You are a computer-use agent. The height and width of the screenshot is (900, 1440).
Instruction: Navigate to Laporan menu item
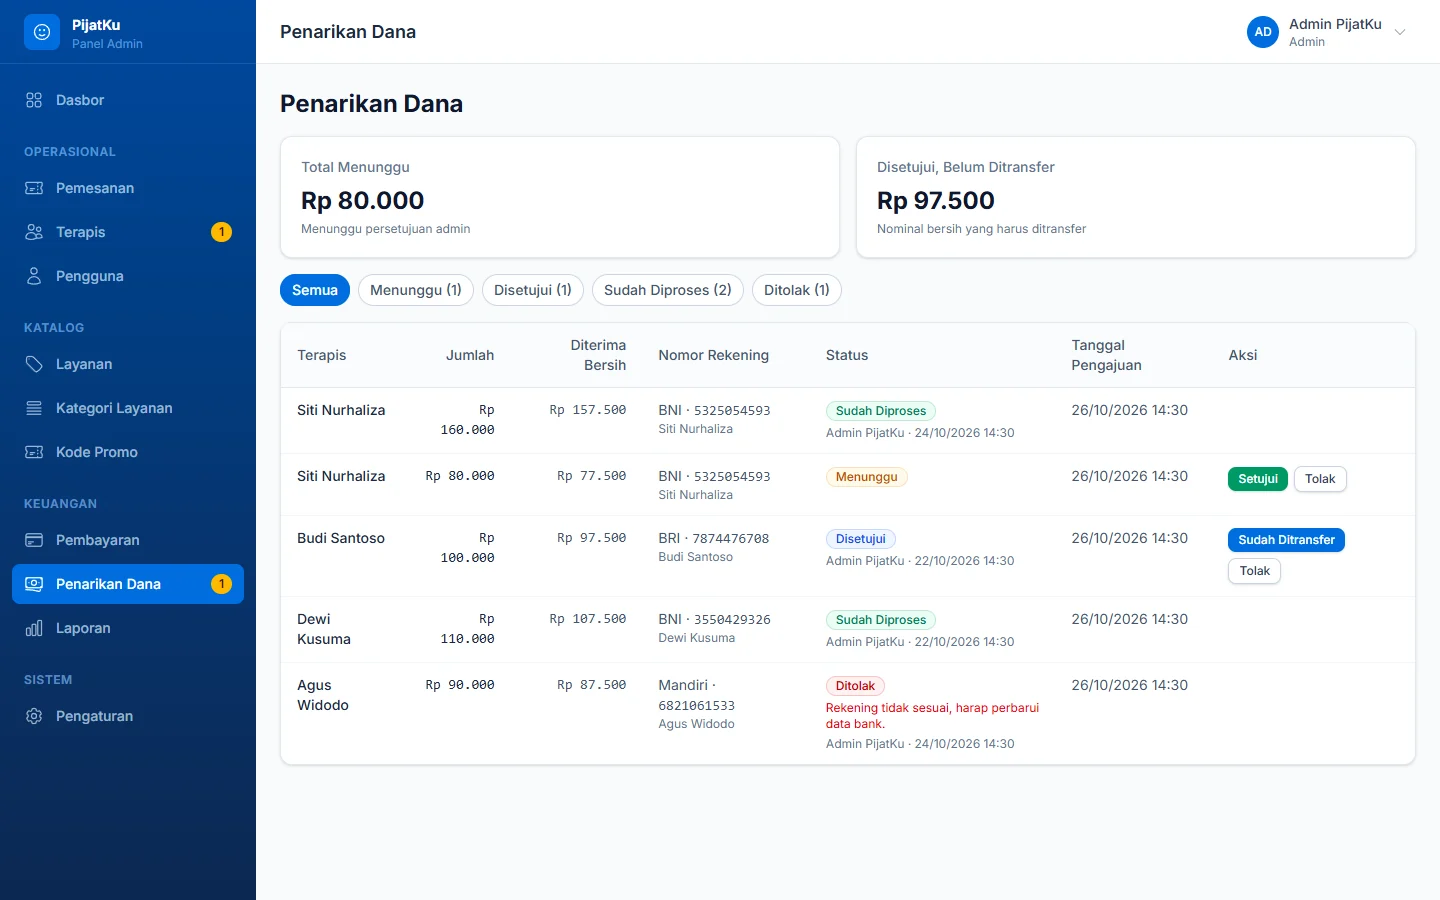coord(128,628)
